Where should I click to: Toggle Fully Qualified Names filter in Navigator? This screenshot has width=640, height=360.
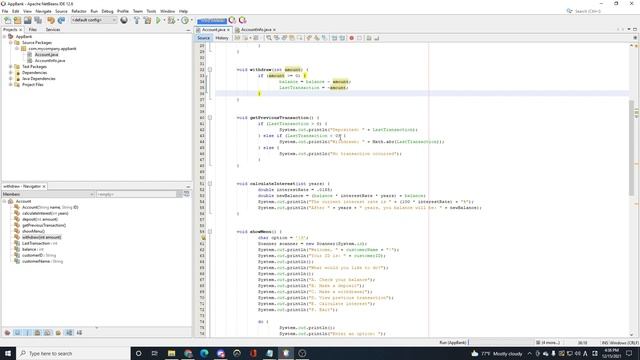(x=58, y=333)
